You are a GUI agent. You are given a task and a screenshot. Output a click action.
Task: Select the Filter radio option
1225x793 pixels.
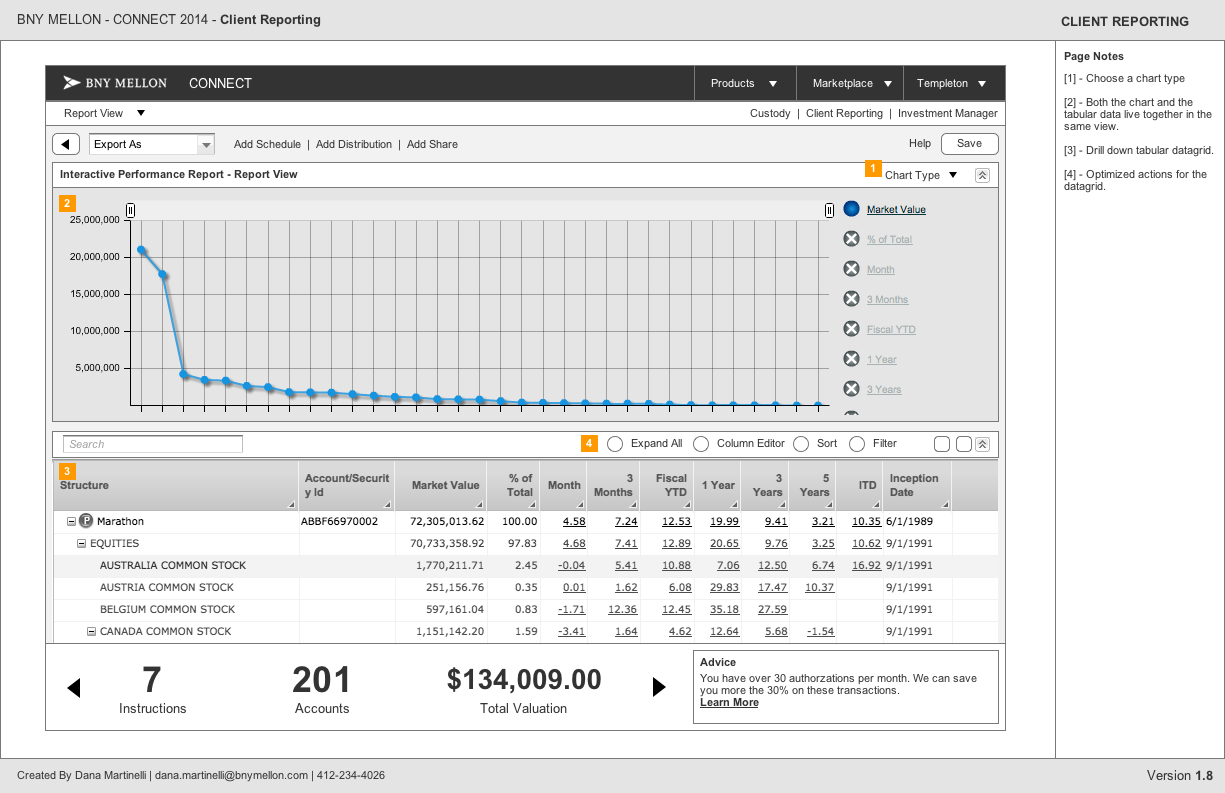(x=857, y=444)
